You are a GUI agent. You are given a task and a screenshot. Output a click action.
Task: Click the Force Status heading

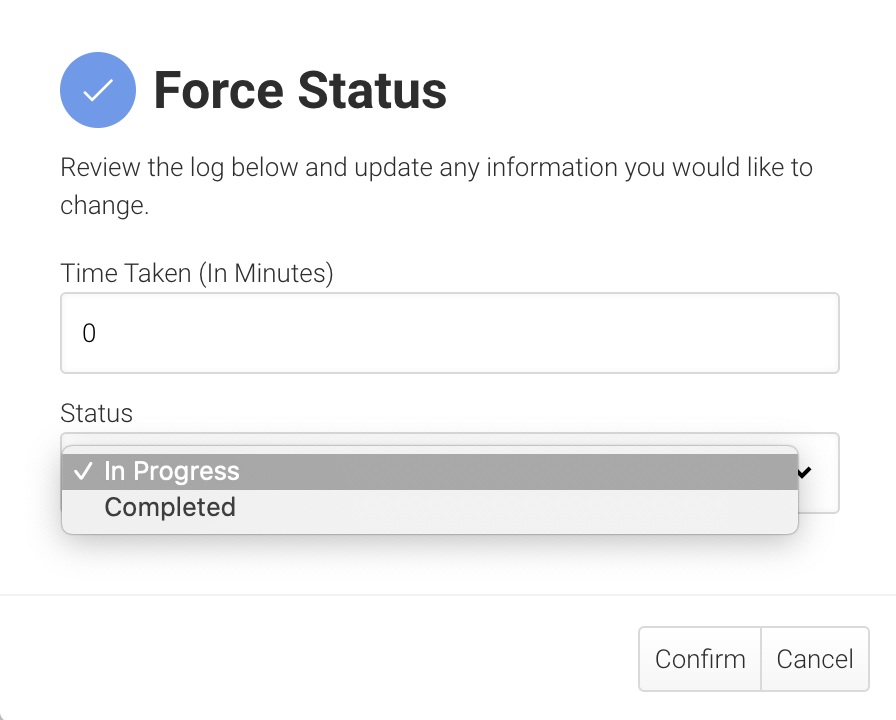point(300,91)
